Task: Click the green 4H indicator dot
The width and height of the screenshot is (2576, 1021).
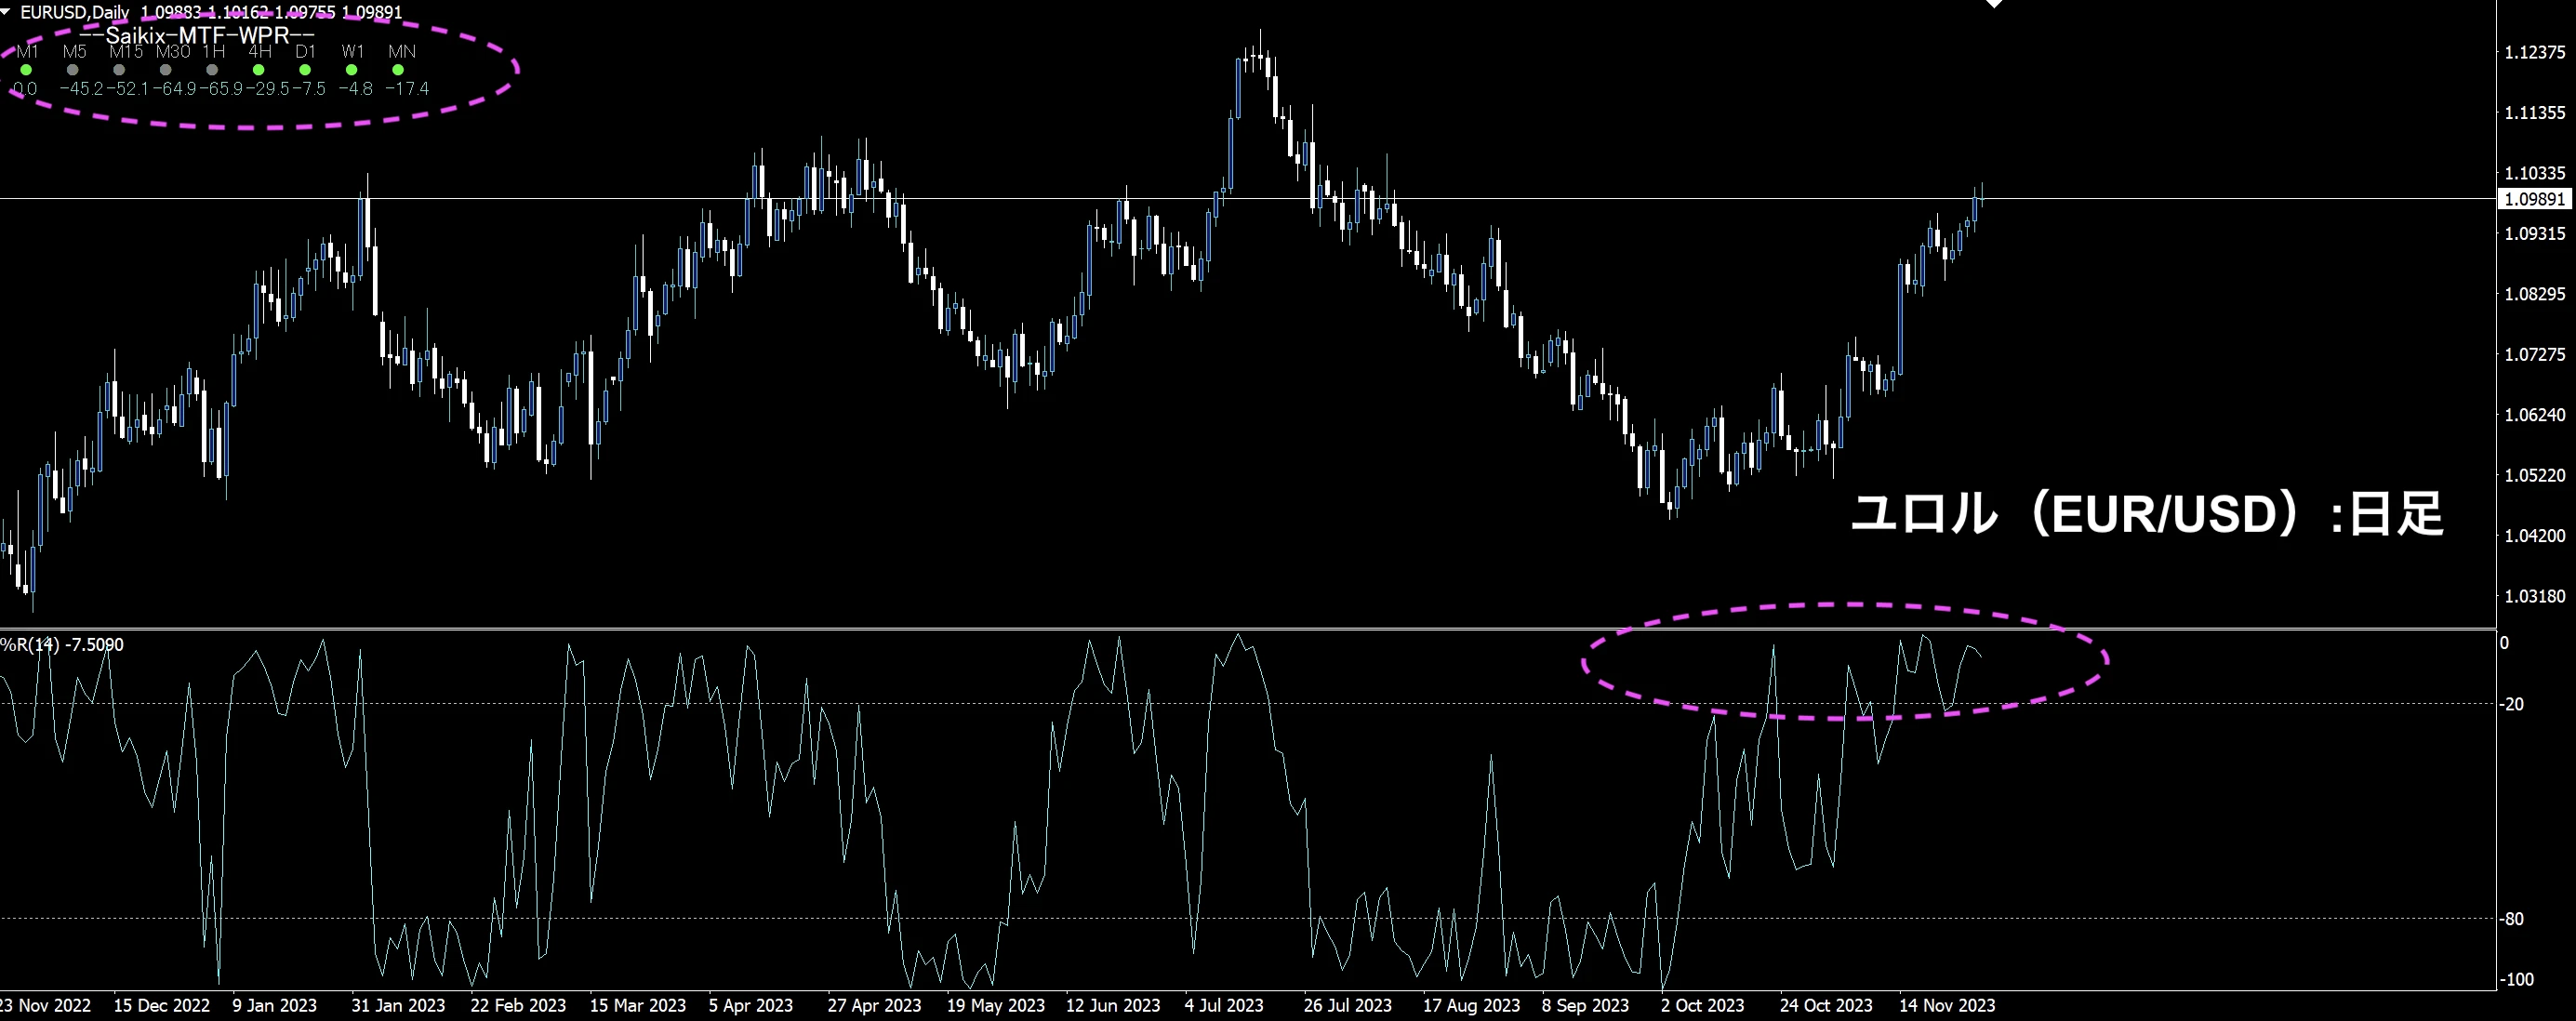Action: coord(259,70)
